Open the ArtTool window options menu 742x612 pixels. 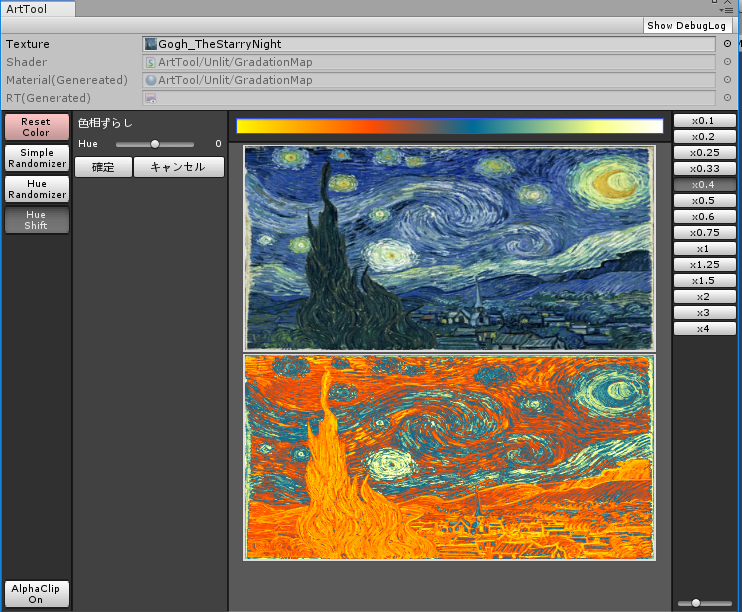(x=726, y=10)
